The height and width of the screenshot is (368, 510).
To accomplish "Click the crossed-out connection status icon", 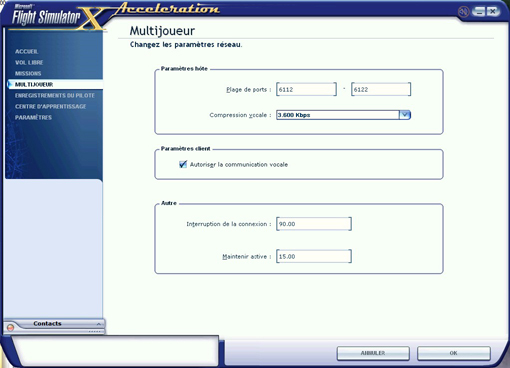I will [463, 12].
